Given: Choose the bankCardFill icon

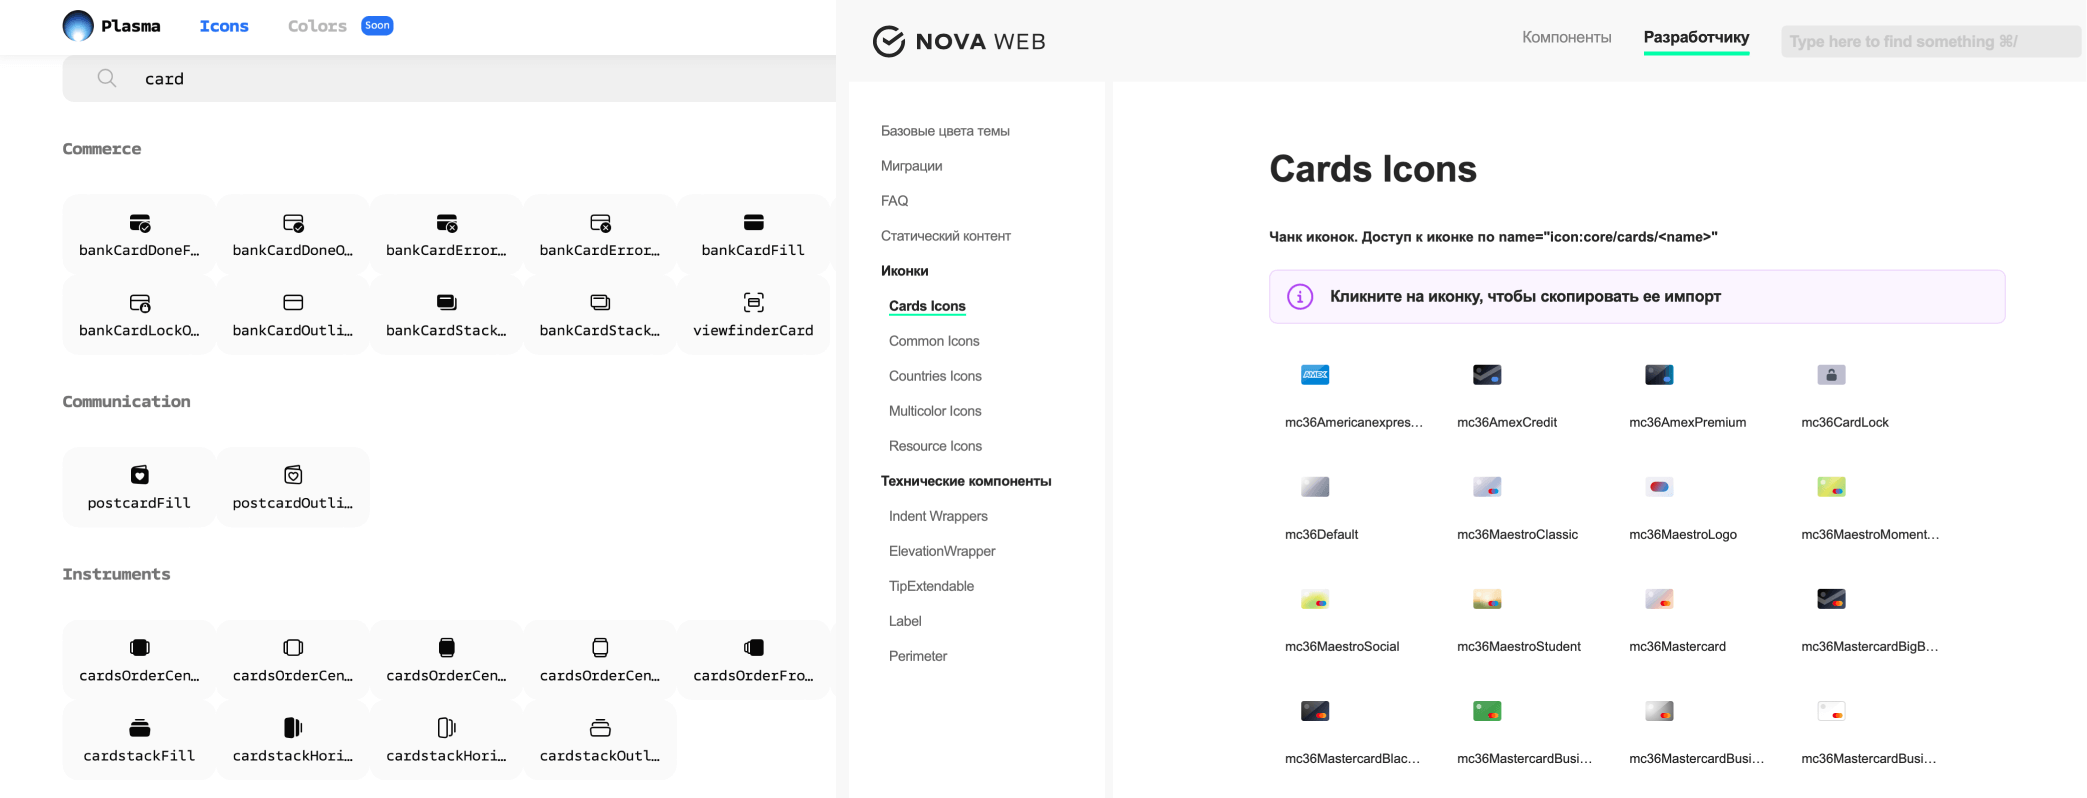Looking at the screenshot, I should (753, 234).
